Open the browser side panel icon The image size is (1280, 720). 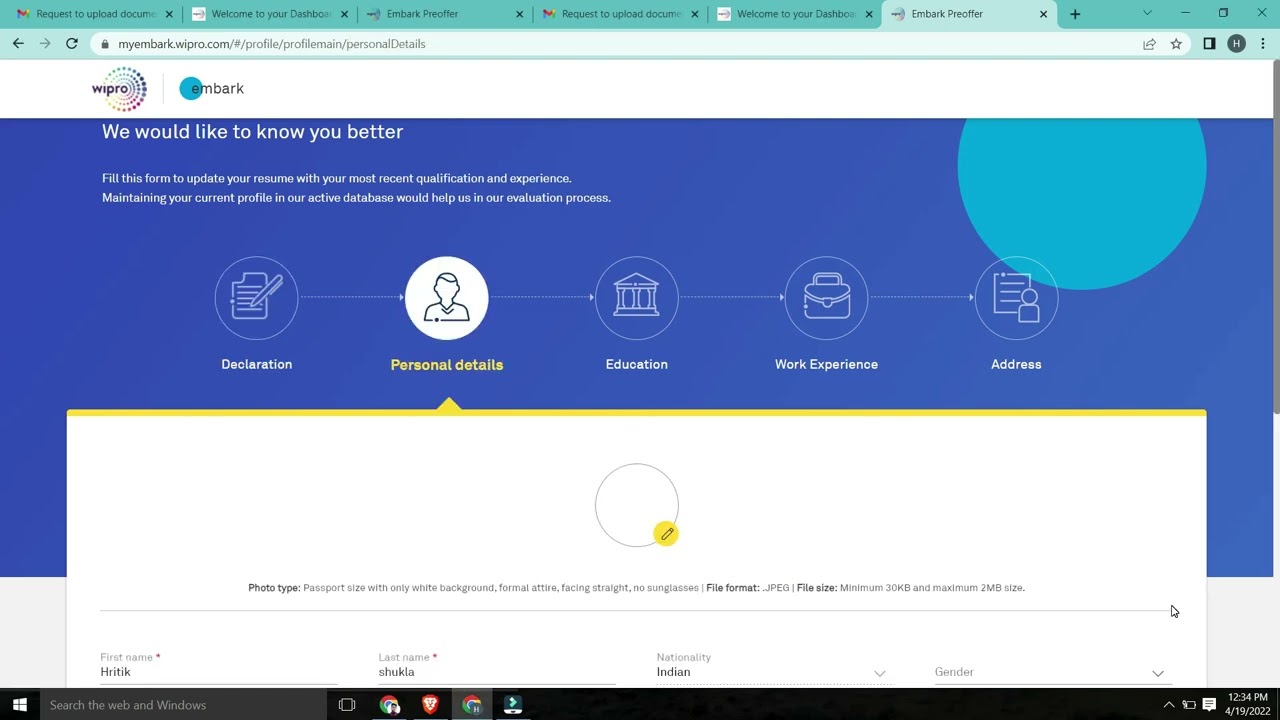[x=1209, y=44]
